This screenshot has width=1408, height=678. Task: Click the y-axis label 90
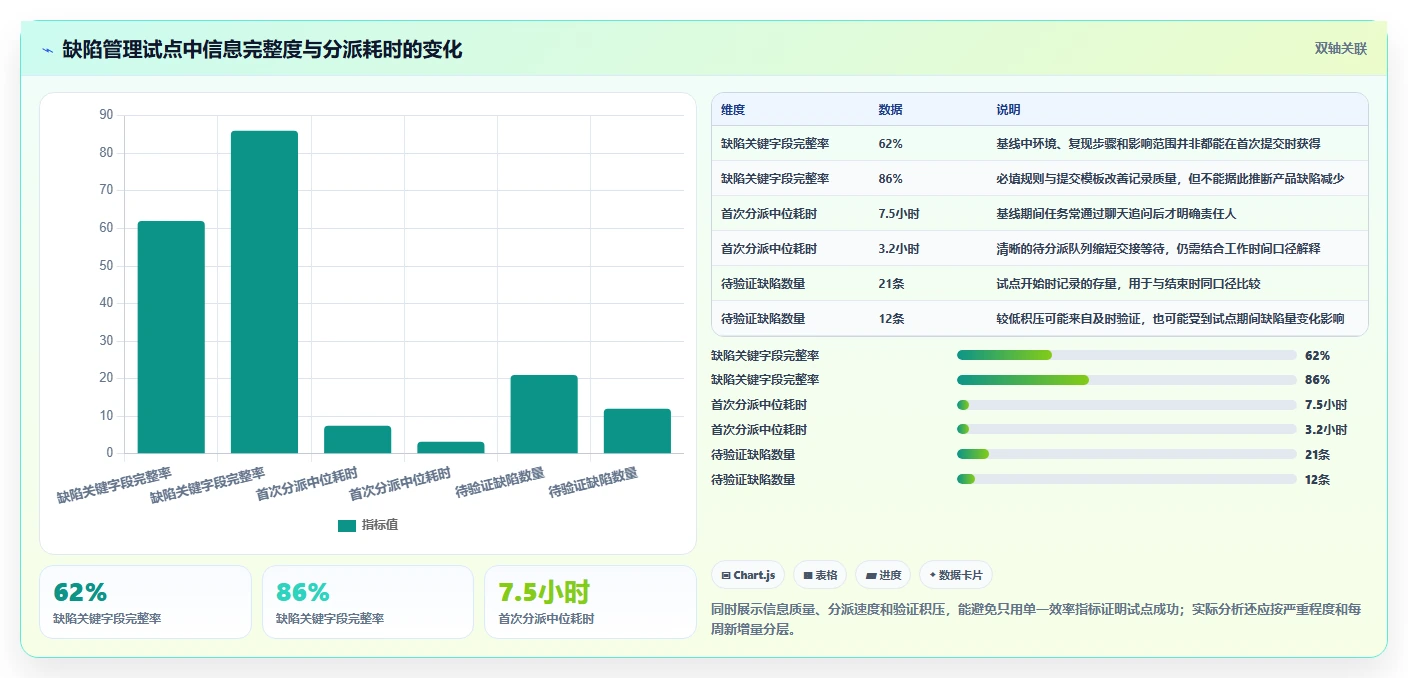click(x=106, y=115)
